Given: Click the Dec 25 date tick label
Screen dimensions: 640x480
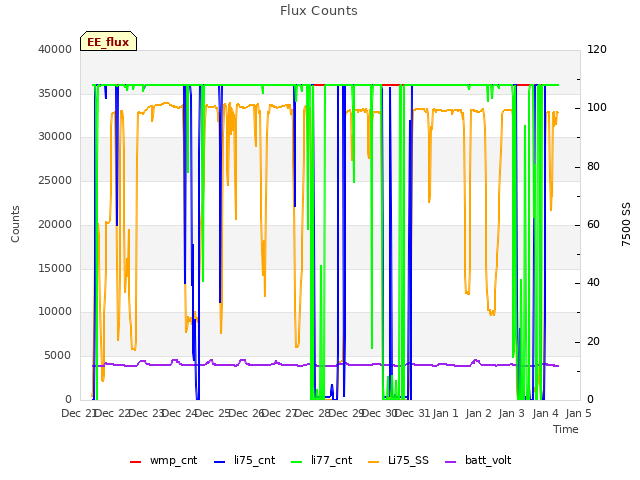Looking at the screenshot, I should coord(212,413).
